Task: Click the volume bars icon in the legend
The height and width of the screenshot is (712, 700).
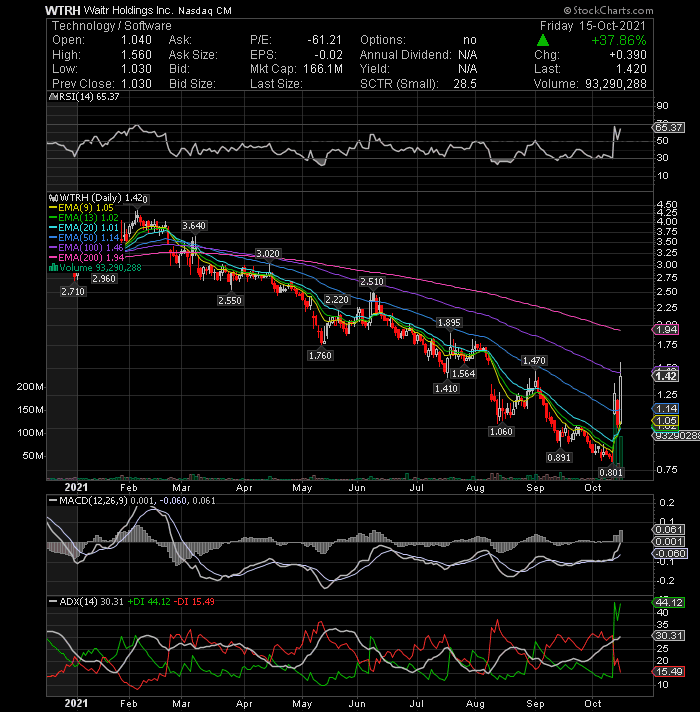Action: pos(53,267)
